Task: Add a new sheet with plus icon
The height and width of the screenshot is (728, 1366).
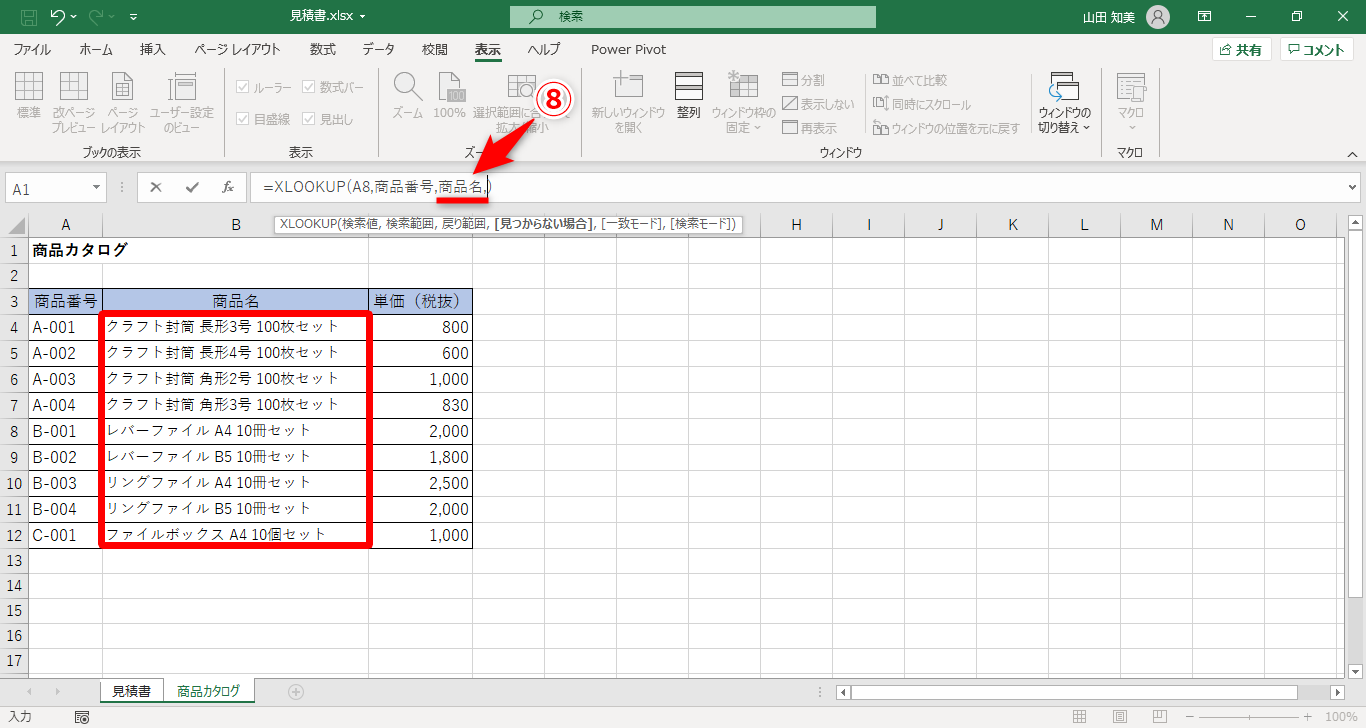Action: (295, 691)
